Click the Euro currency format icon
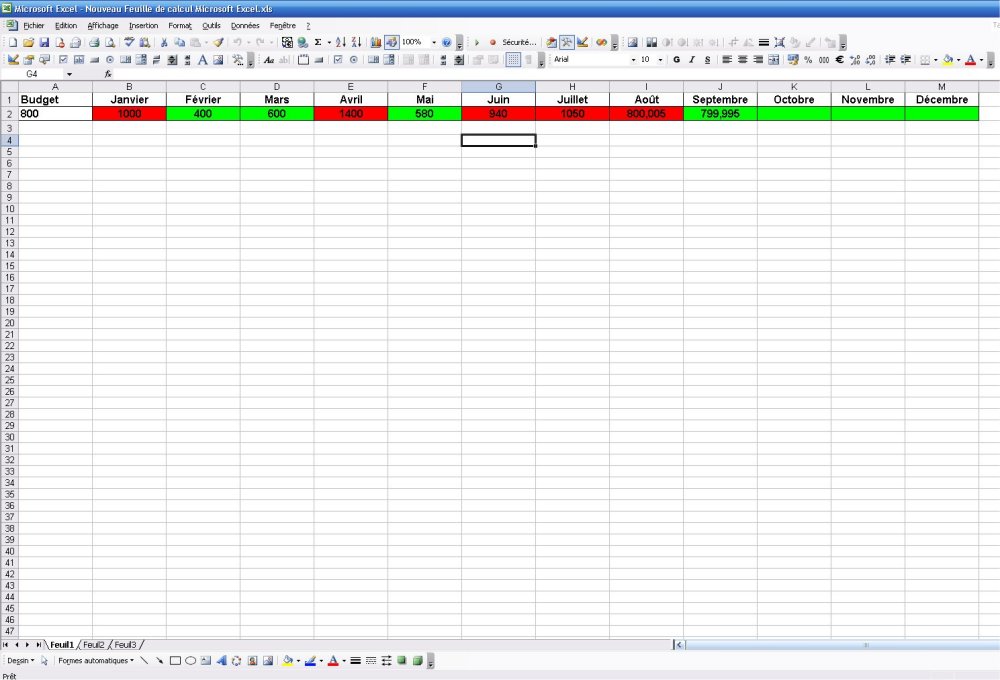The height and width of the screenshot is (680, 1000). tap(839, 60)
